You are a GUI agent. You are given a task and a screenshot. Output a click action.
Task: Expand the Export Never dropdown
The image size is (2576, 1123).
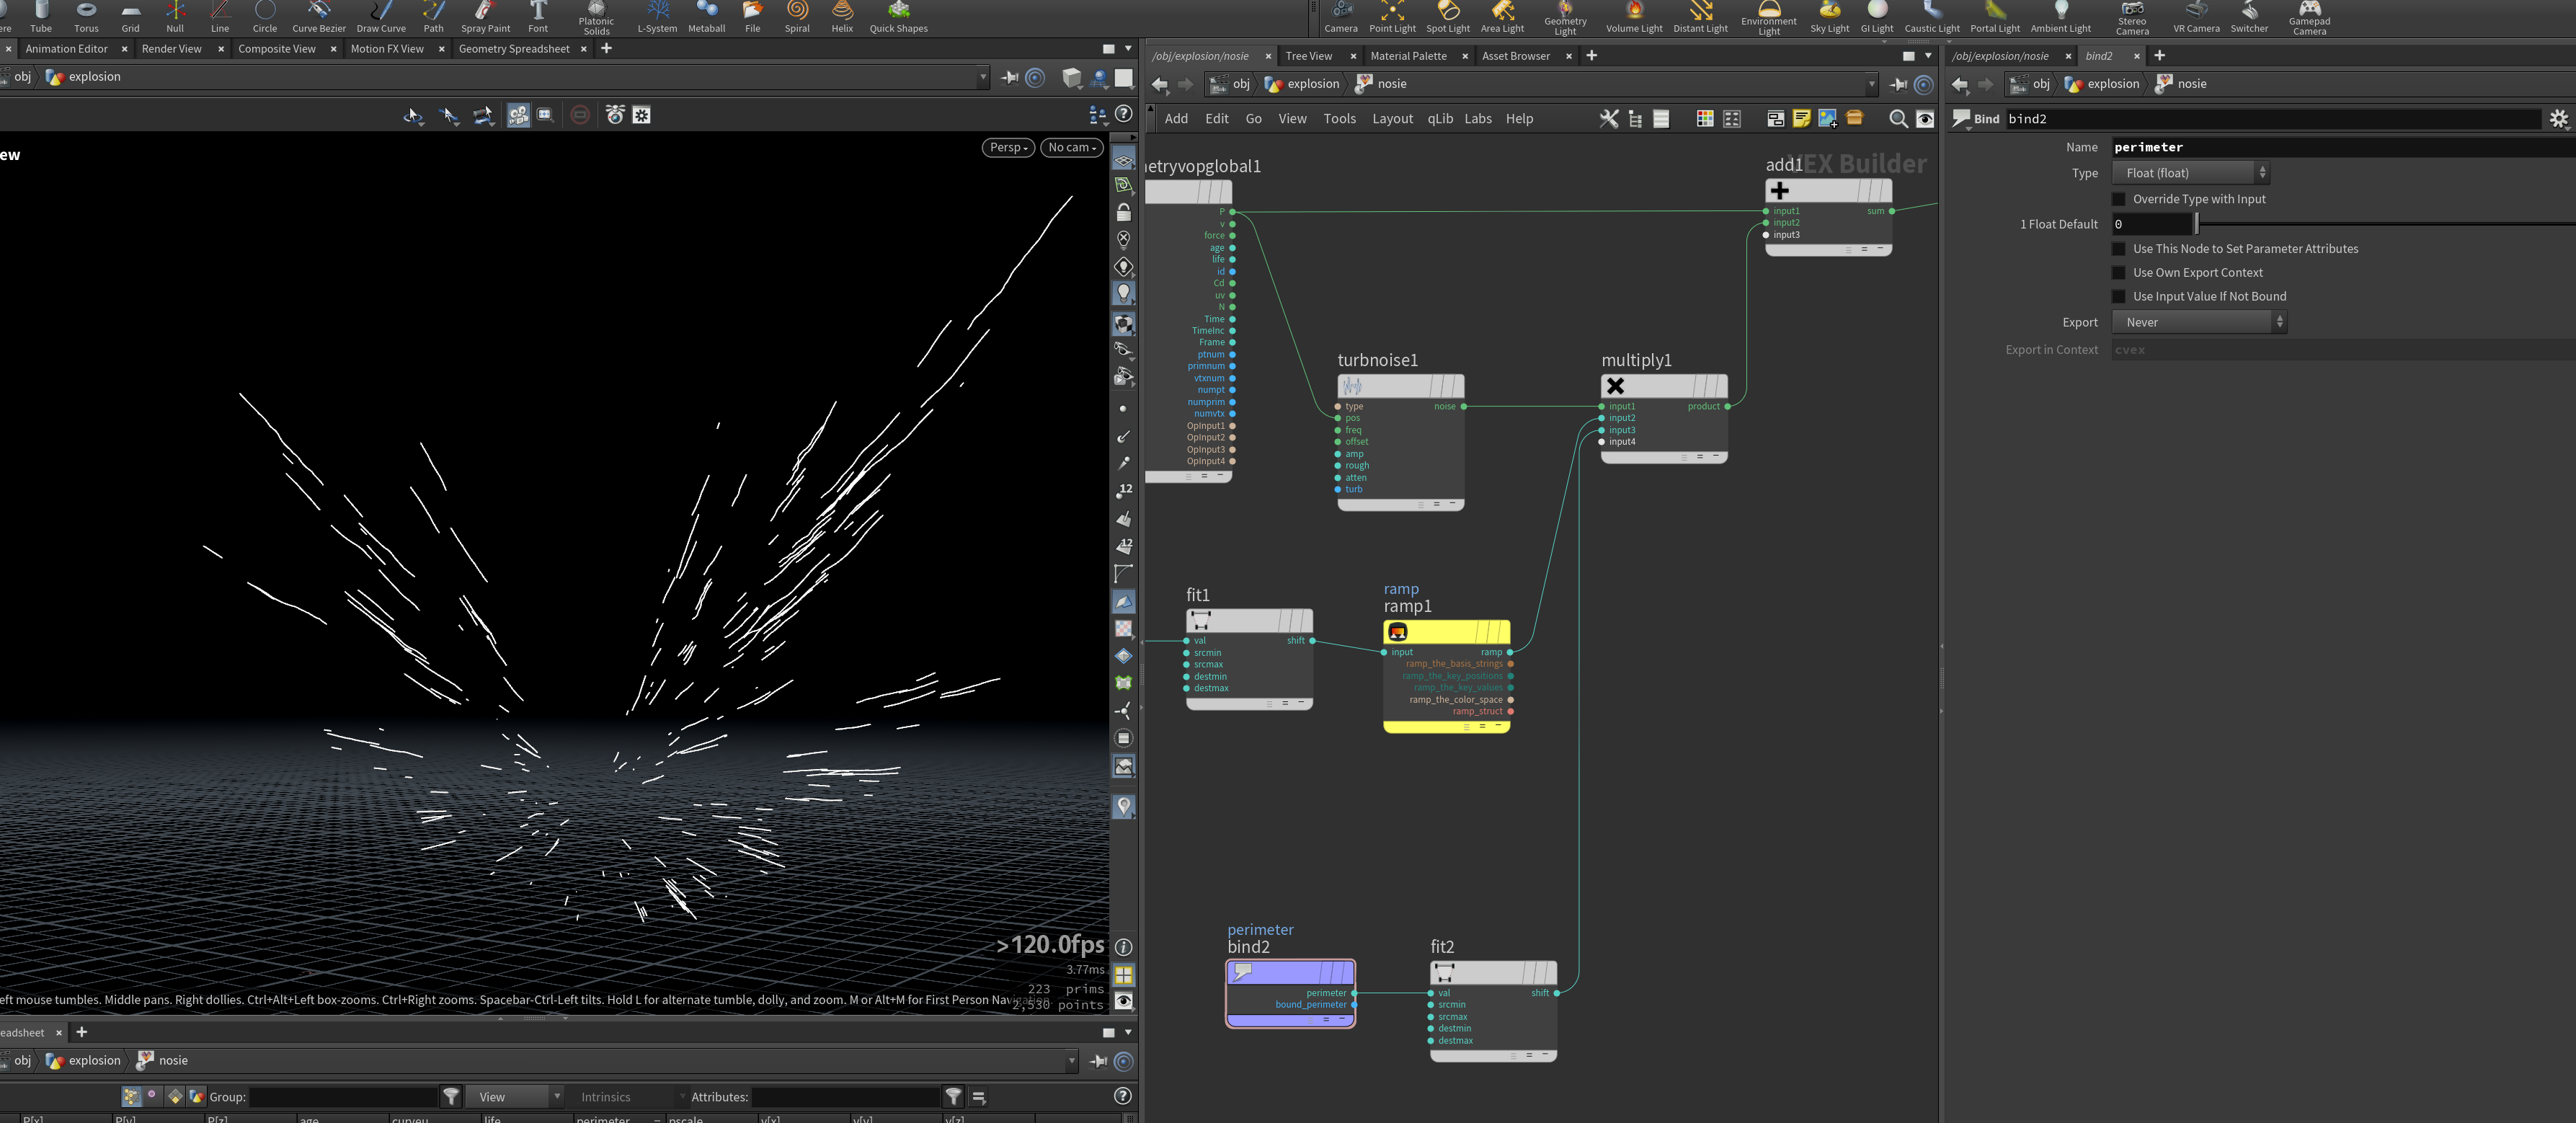coord(2199,322)
